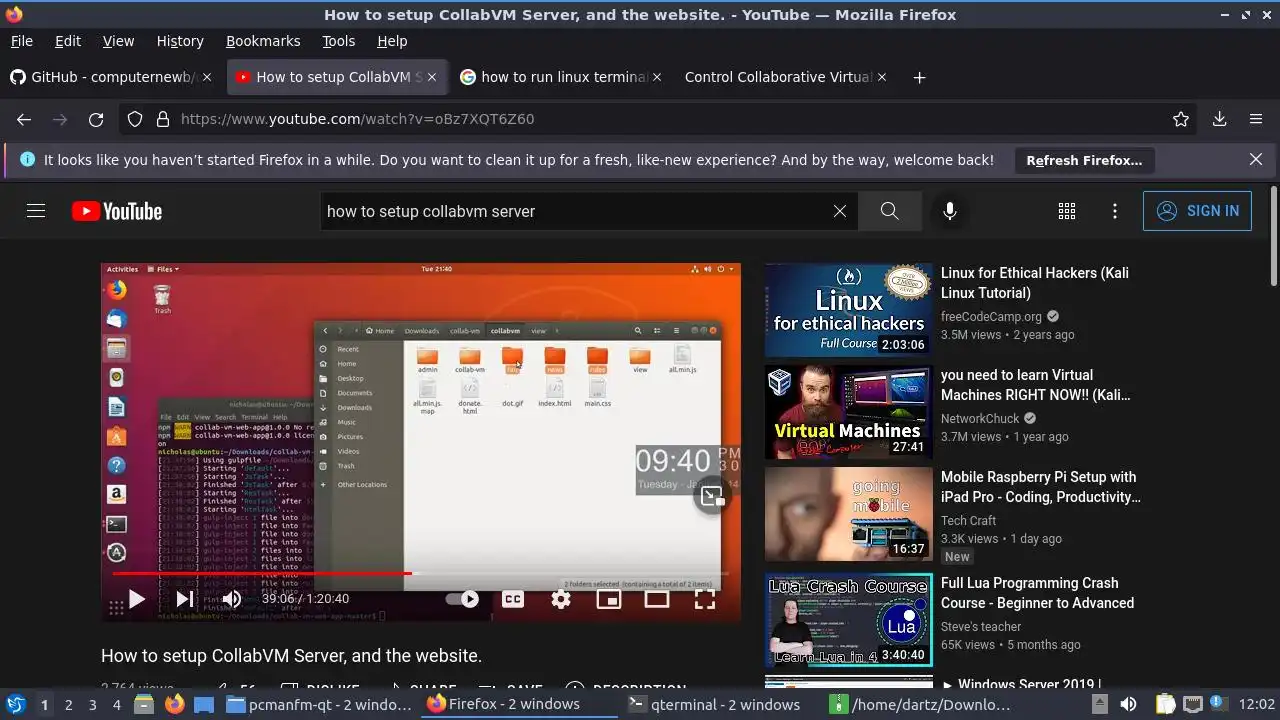
Task: Click the page vertical scrollbar
Action: (x=1273, y=236)
